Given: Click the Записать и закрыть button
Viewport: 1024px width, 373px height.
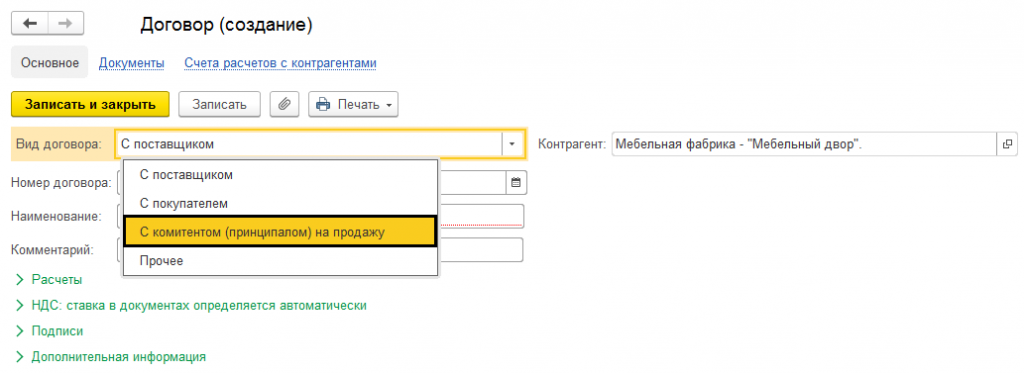Looking at the screenshot, I should coord(90,104).
